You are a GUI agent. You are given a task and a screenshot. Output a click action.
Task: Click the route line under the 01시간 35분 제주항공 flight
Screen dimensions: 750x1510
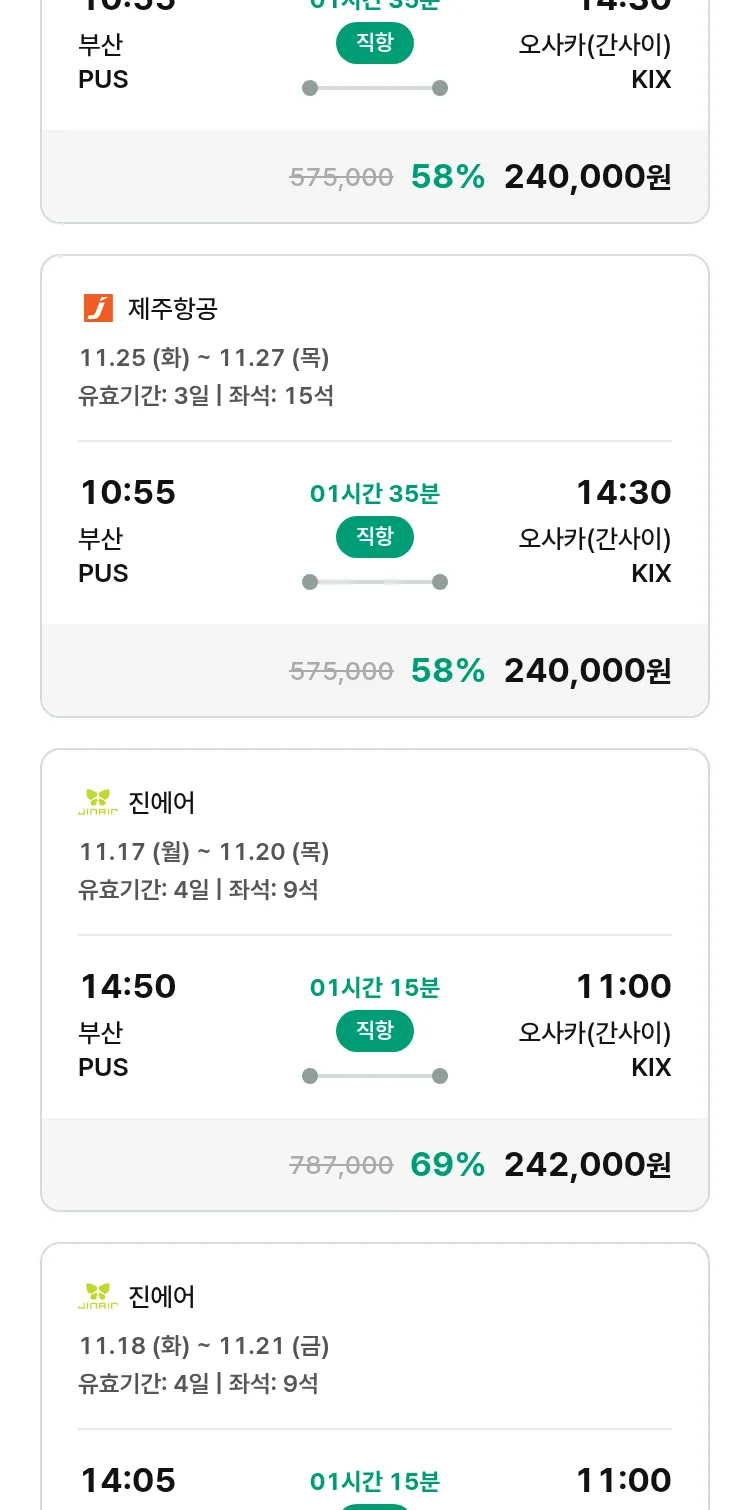pyautogui.click(x=374, y=582)
